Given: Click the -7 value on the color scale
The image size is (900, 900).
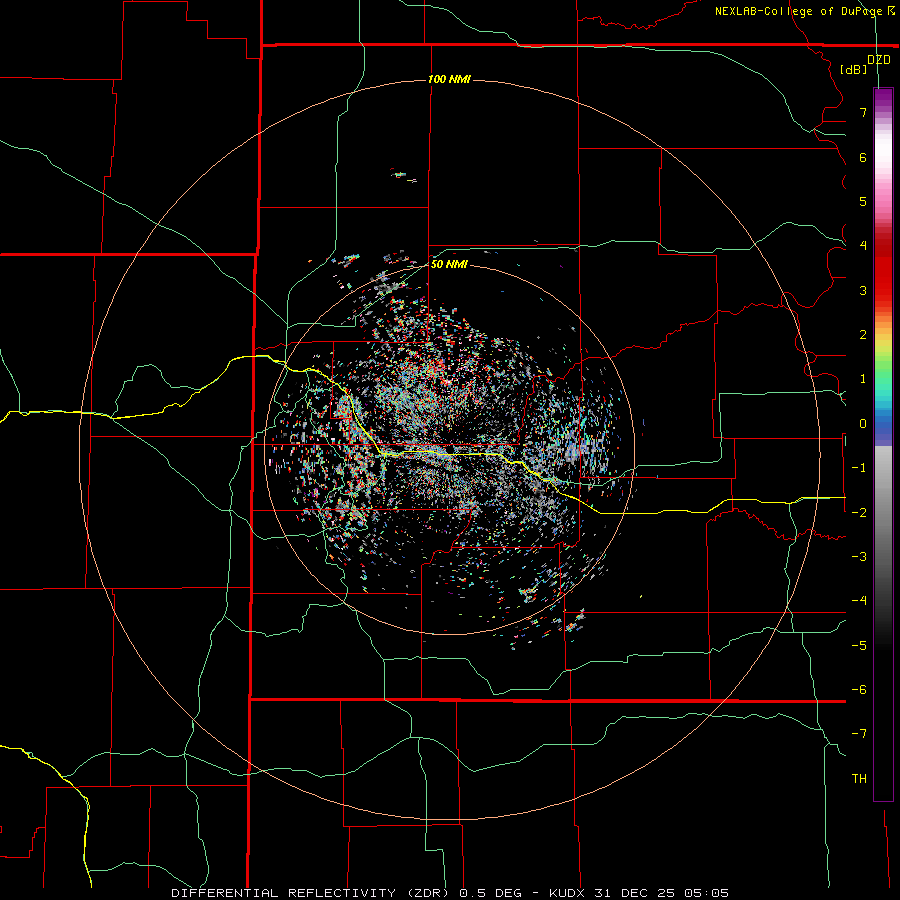Looking at the screenshot, I should [x=859, y=734].
